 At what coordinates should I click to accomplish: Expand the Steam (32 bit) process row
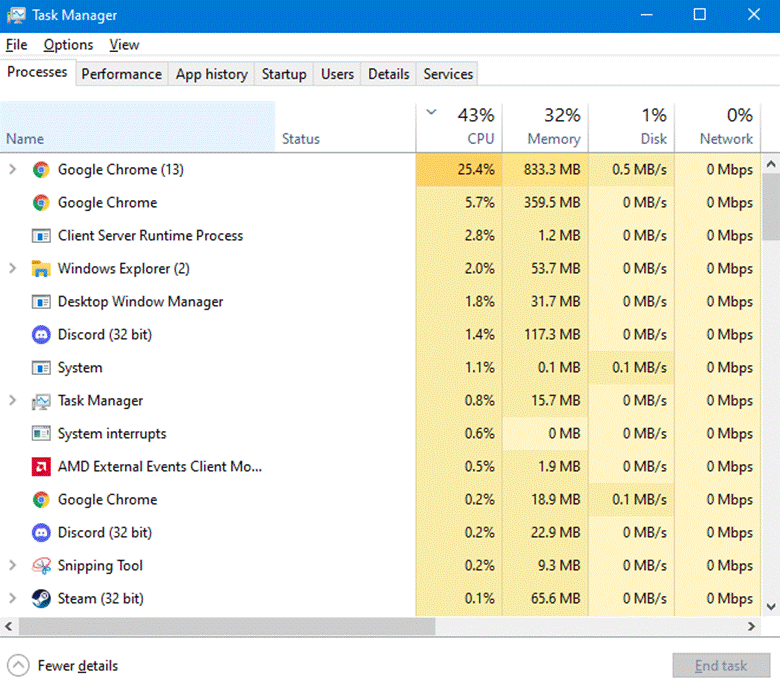point(12,598)
